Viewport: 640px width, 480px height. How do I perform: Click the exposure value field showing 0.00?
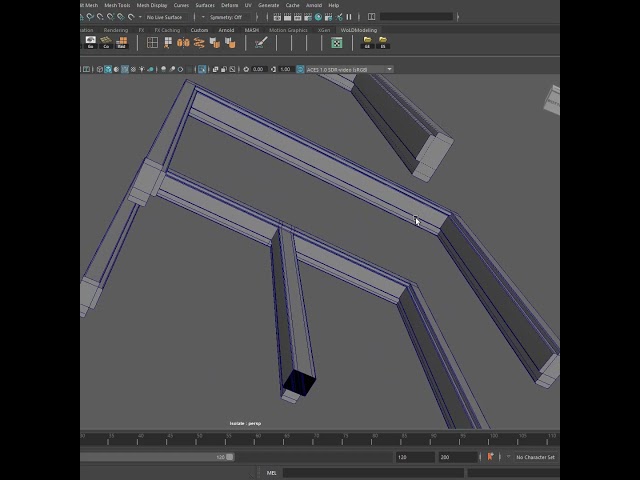(x=259, y=69)
